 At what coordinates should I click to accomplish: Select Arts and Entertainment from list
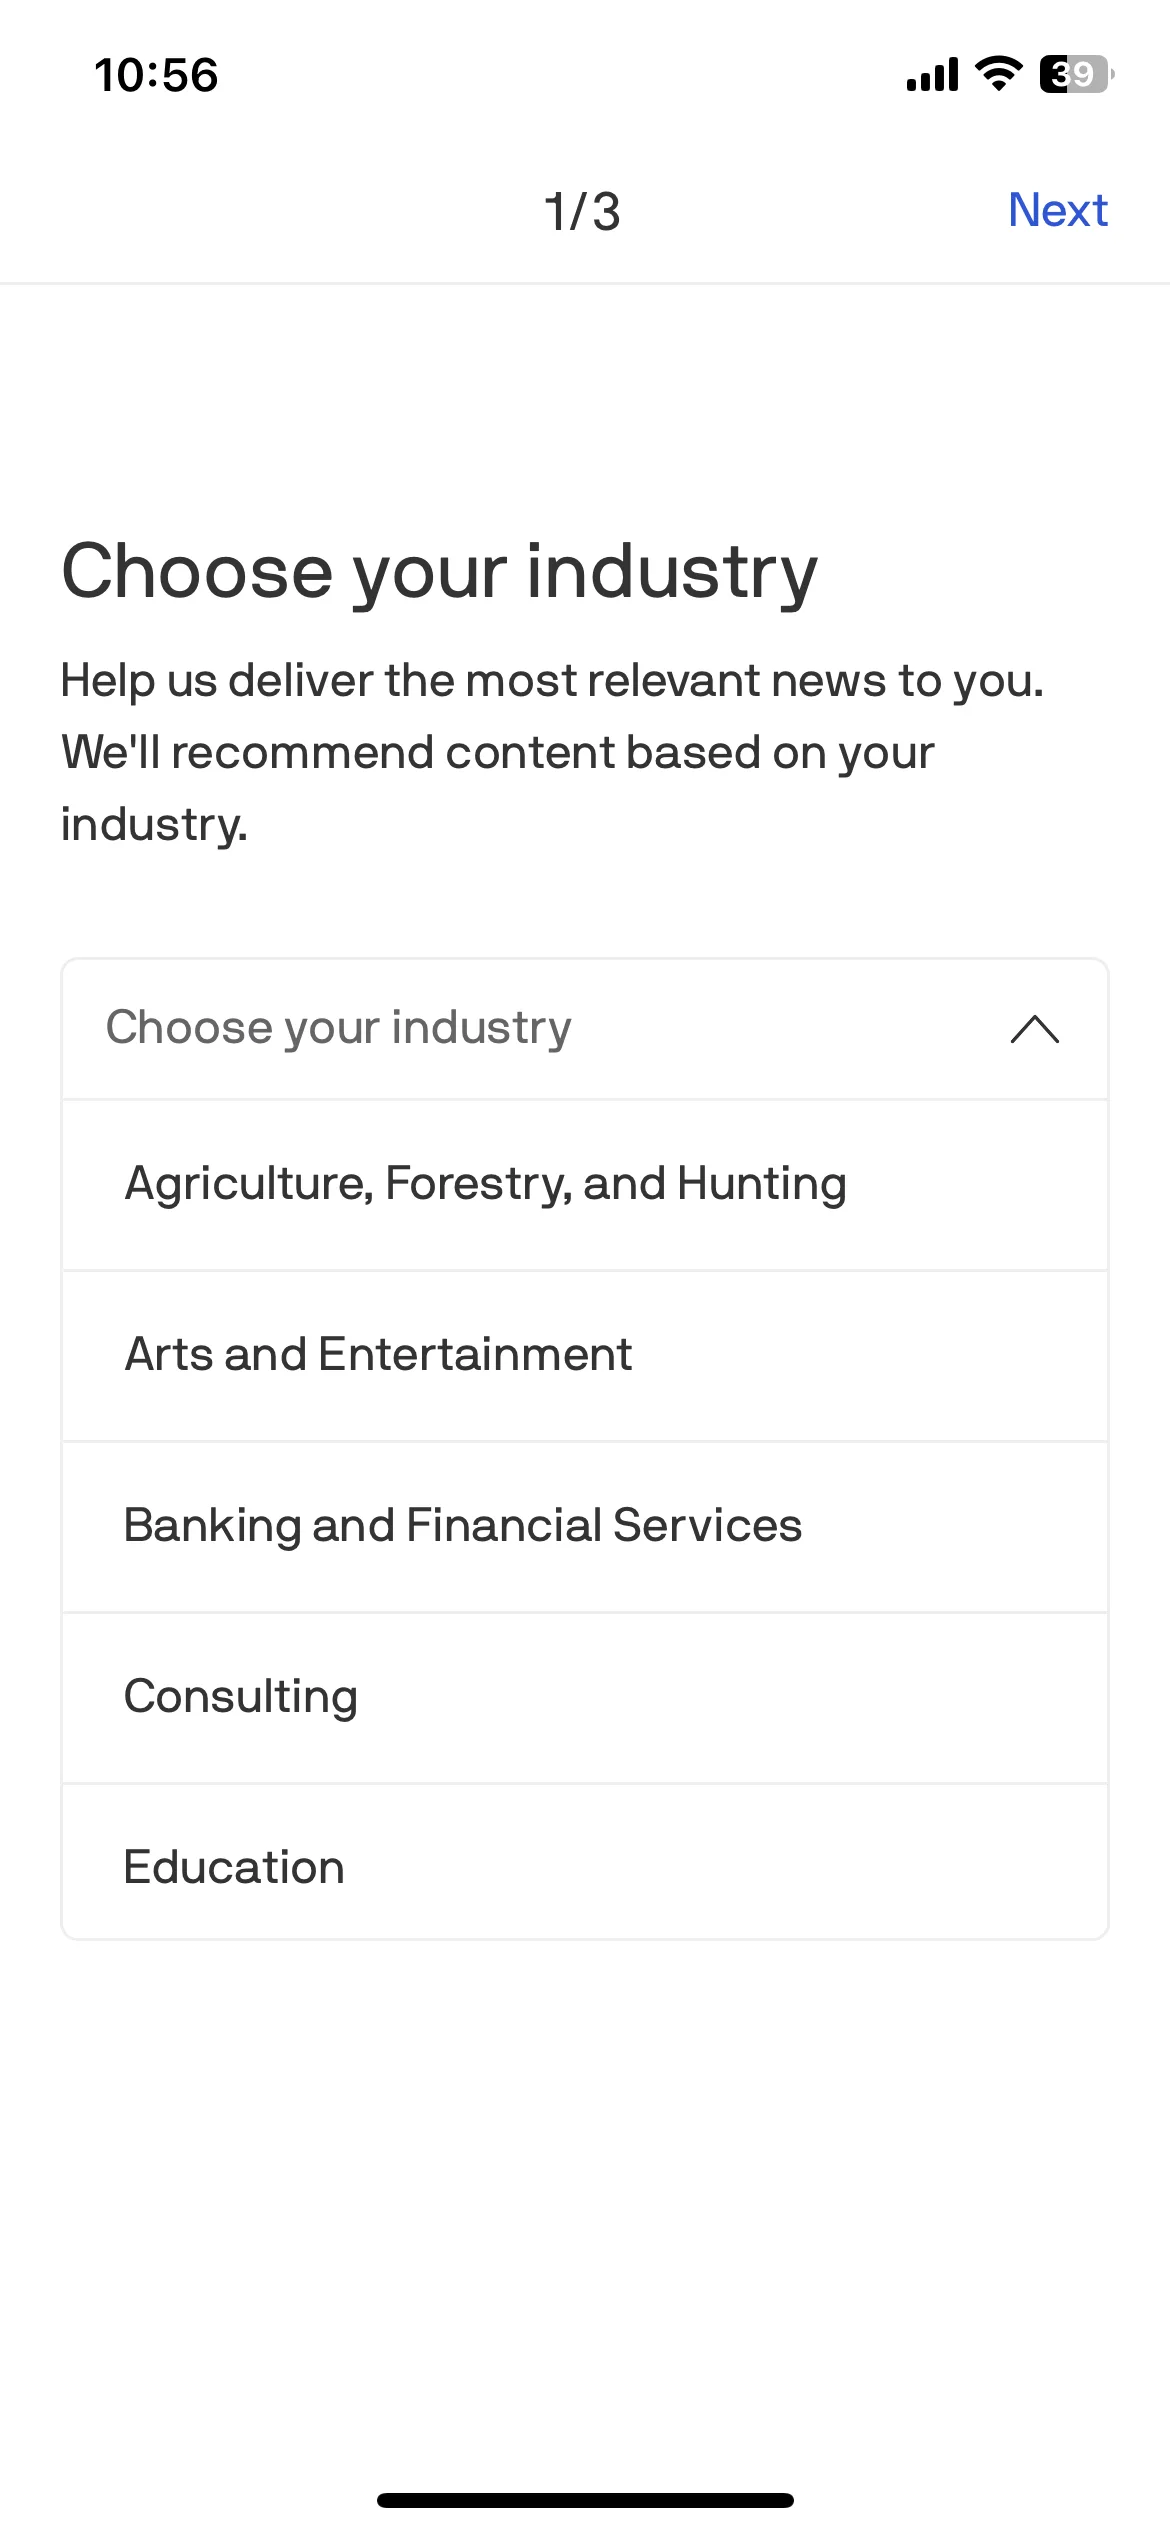click(585, 1356)
